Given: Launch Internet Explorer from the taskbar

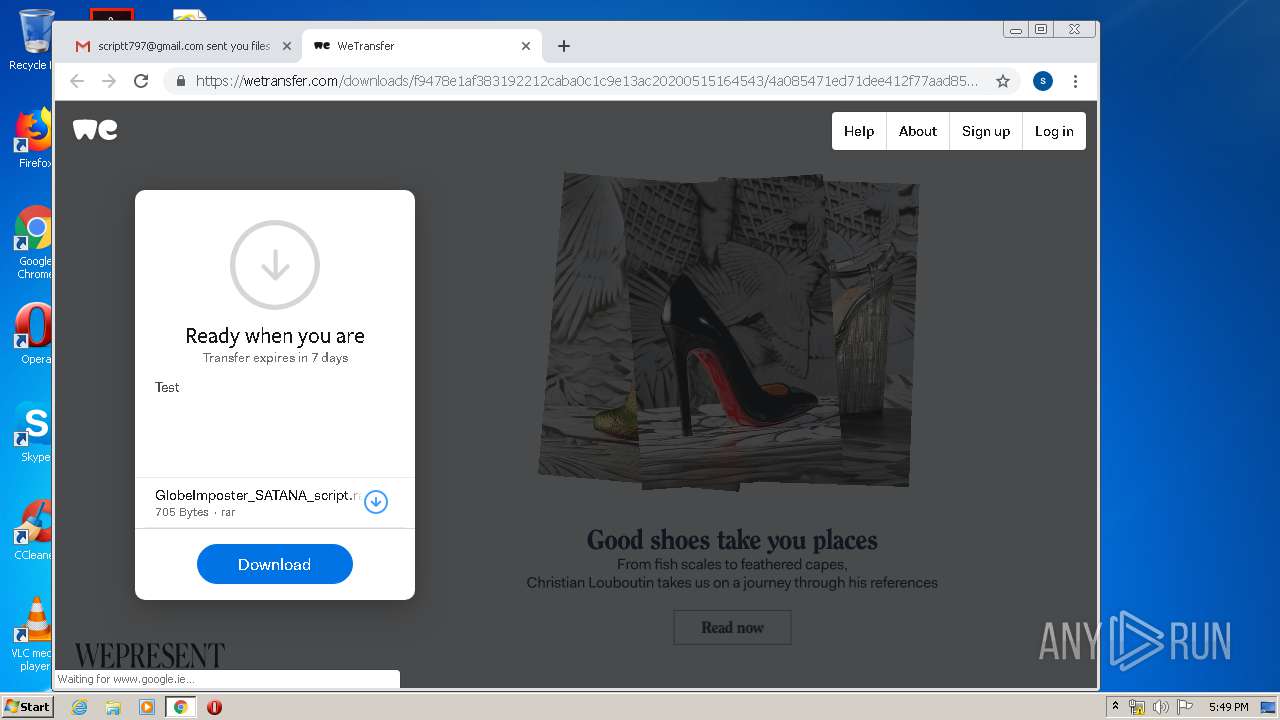Looking at the screenshot, I should tap(80, 707).
